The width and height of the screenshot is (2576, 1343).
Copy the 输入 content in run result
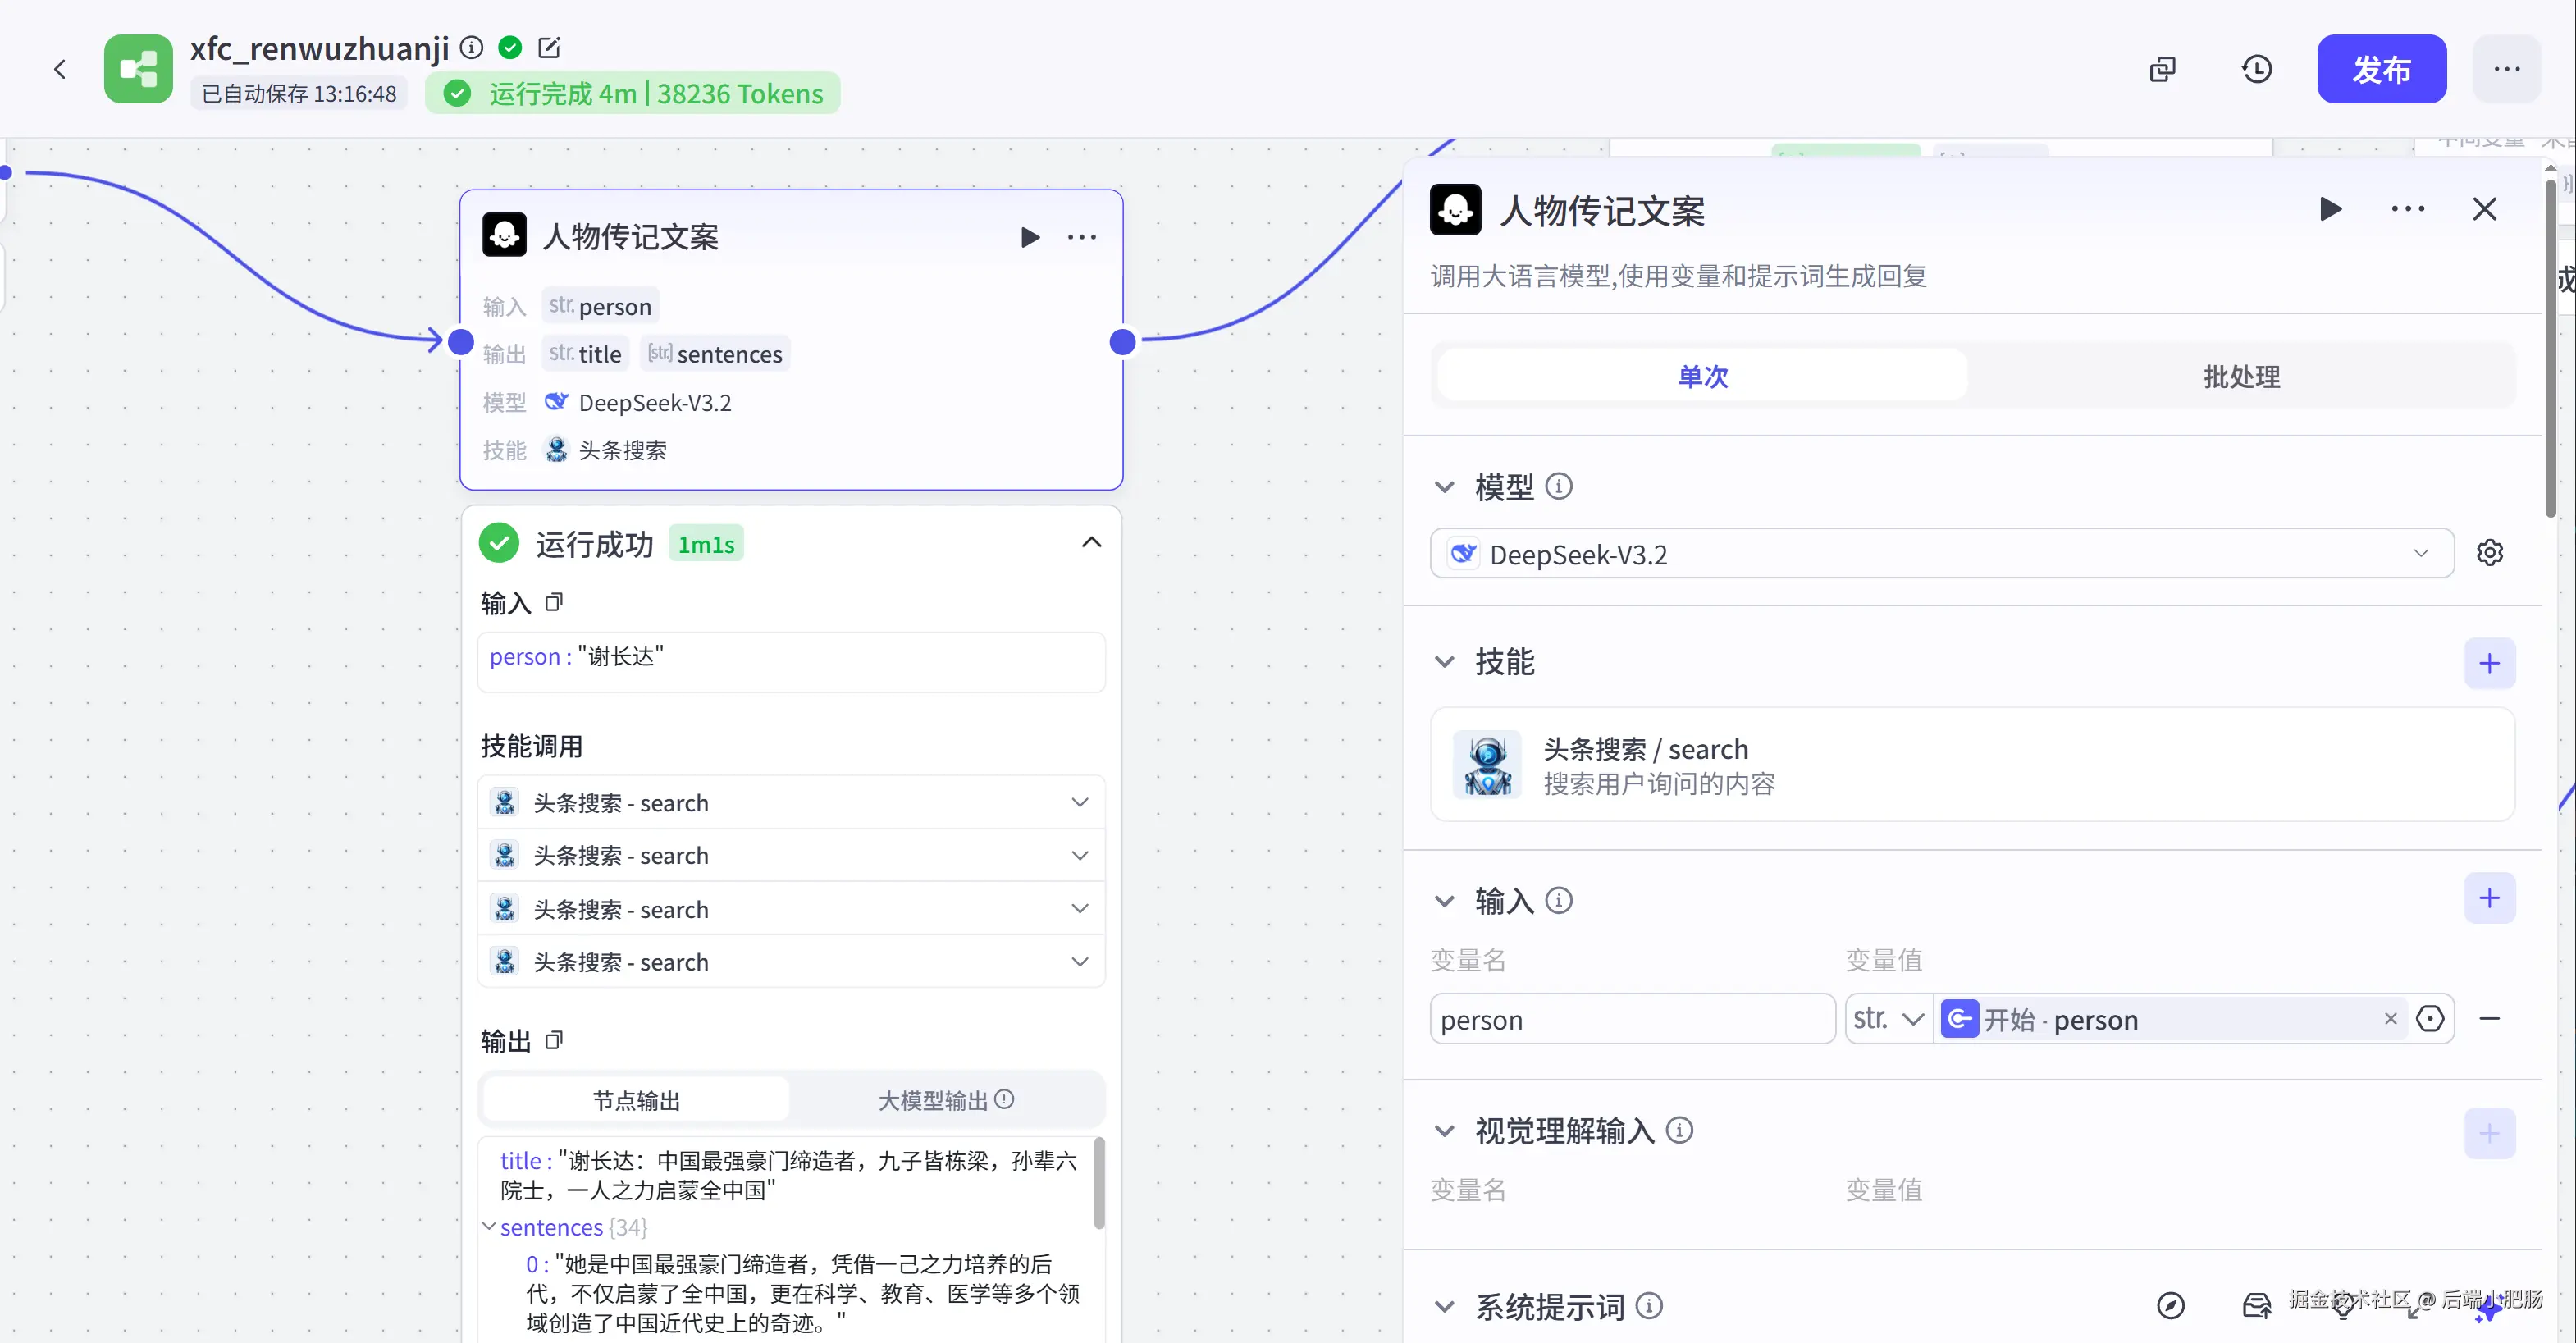[554, 602]
